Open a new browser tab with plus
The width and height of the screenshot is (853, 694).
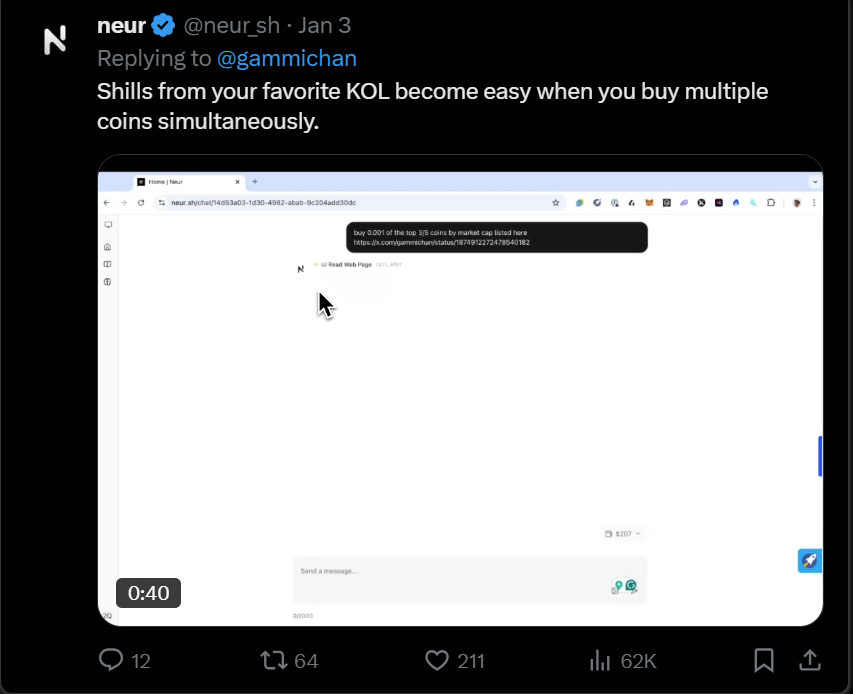pyautogui.click(x=255, y=182)
